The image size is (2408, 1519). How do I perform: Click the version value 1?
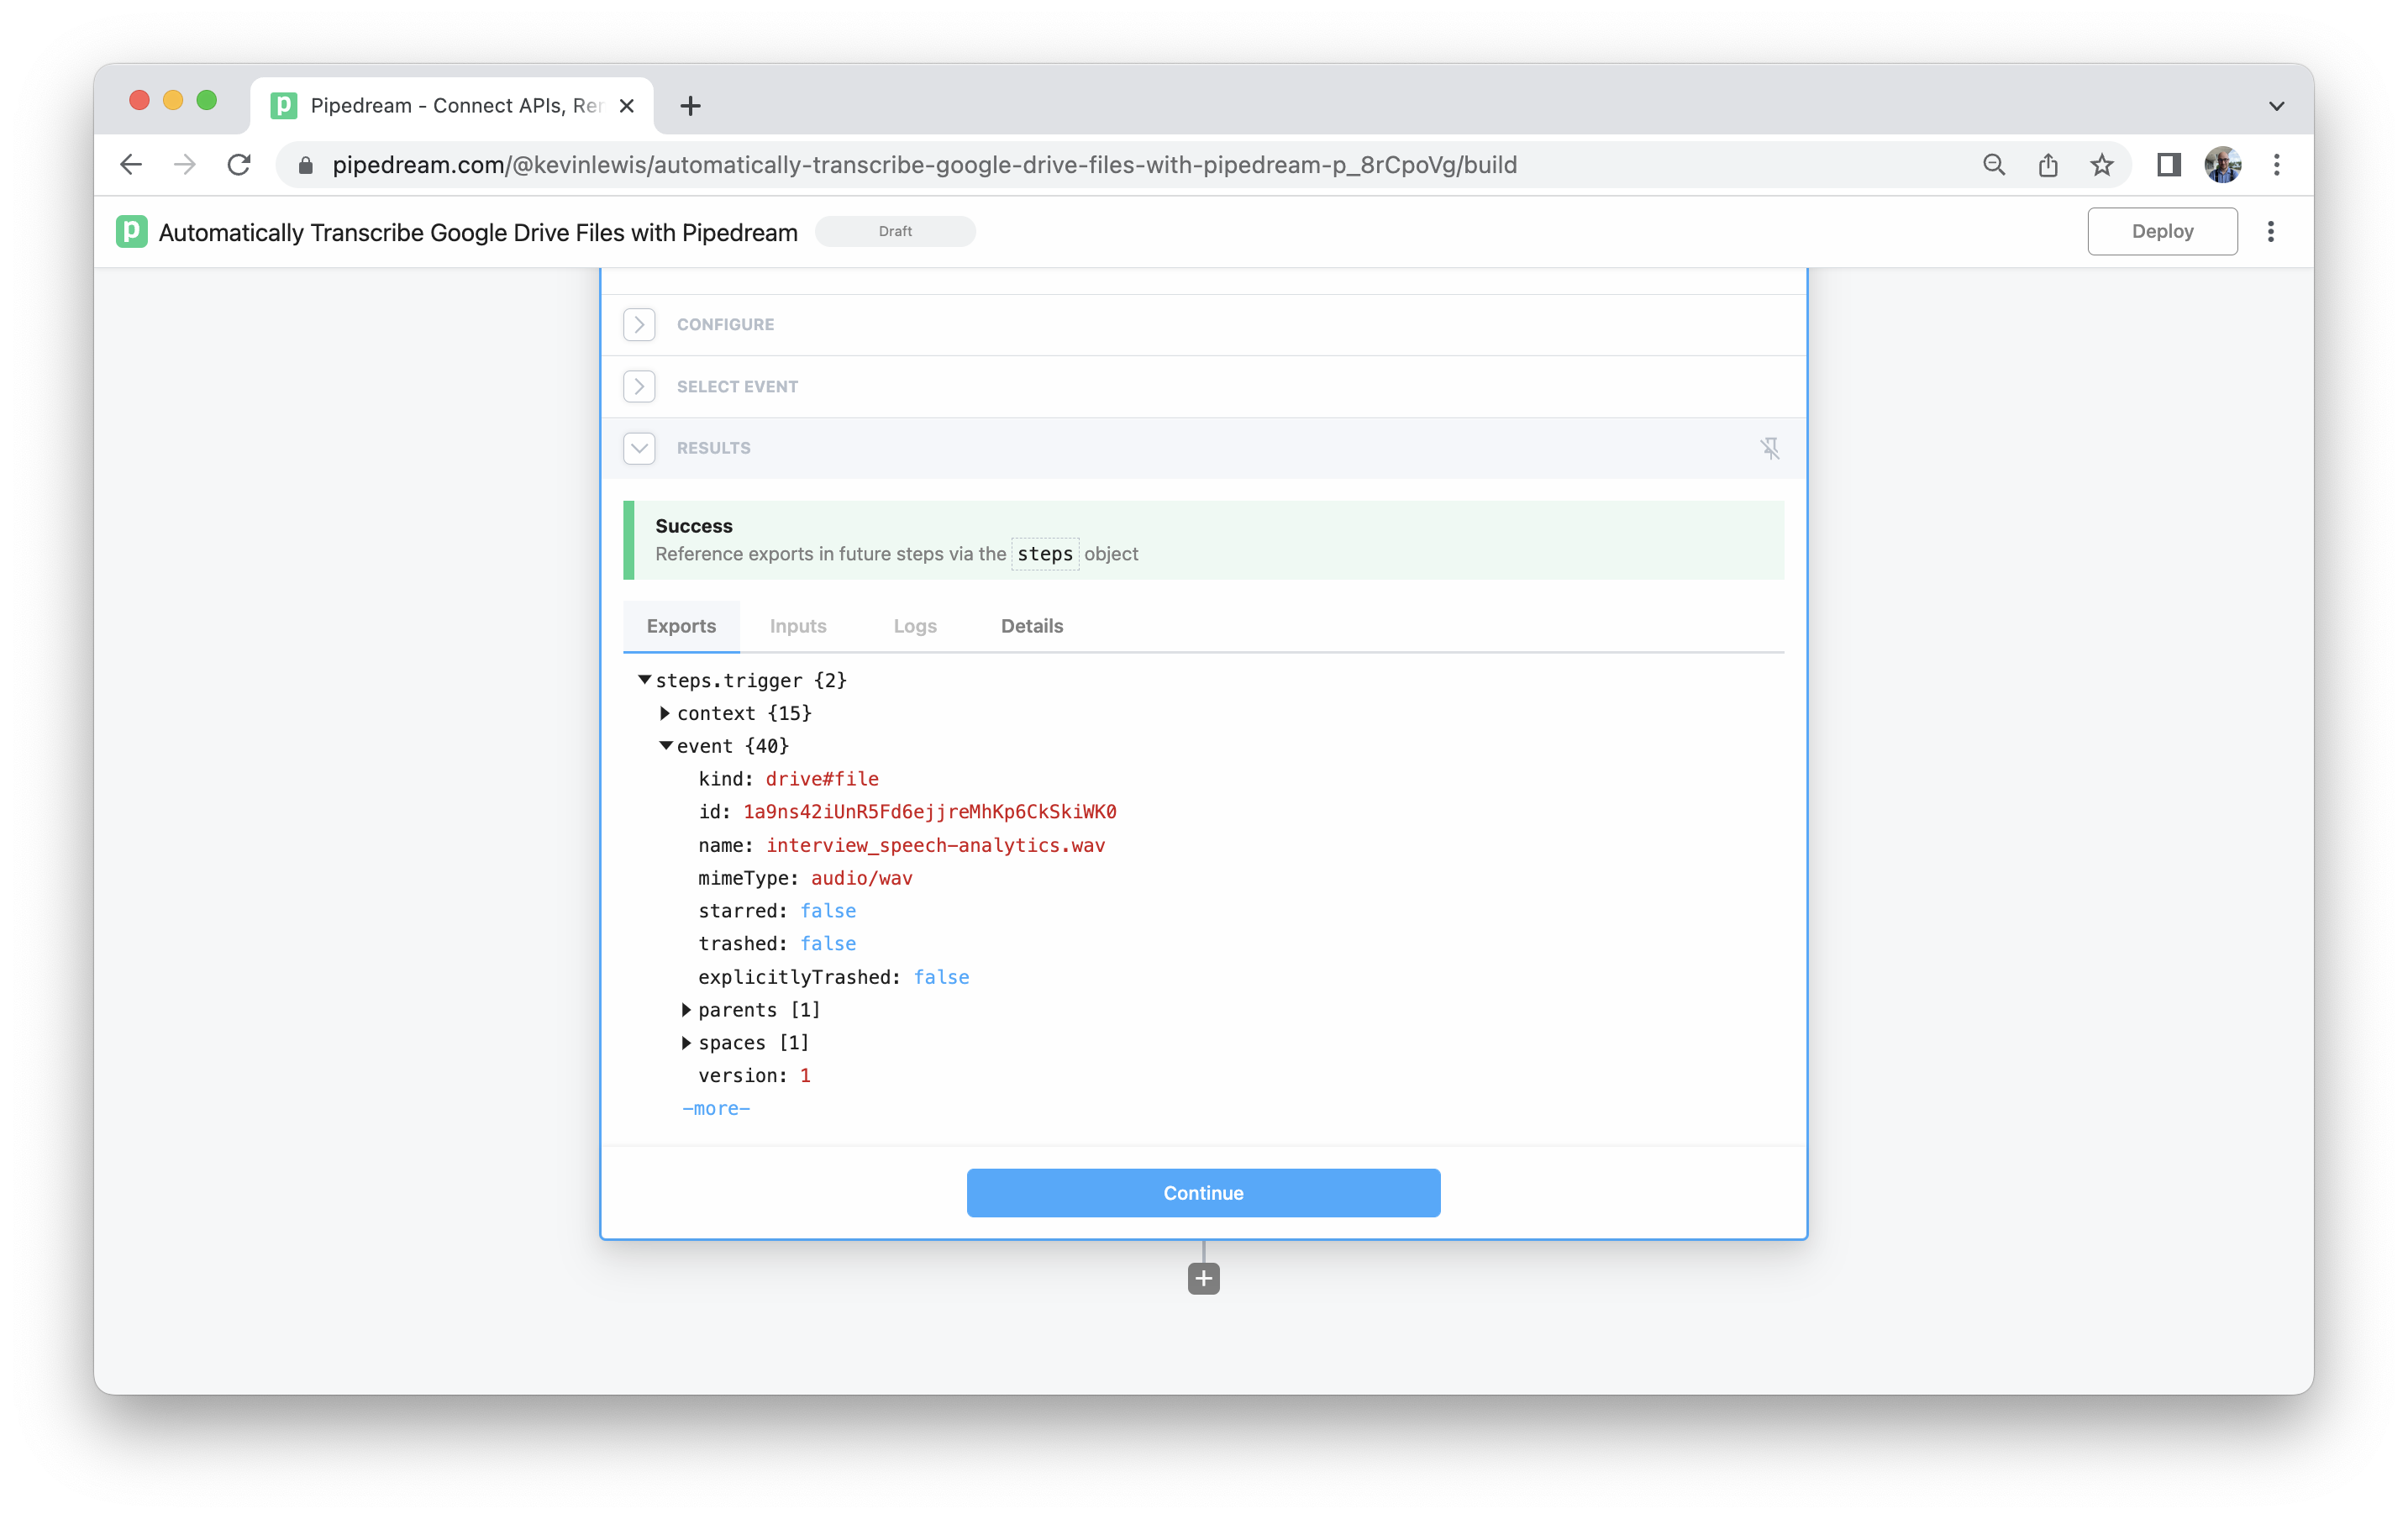tap(805, 1076)
